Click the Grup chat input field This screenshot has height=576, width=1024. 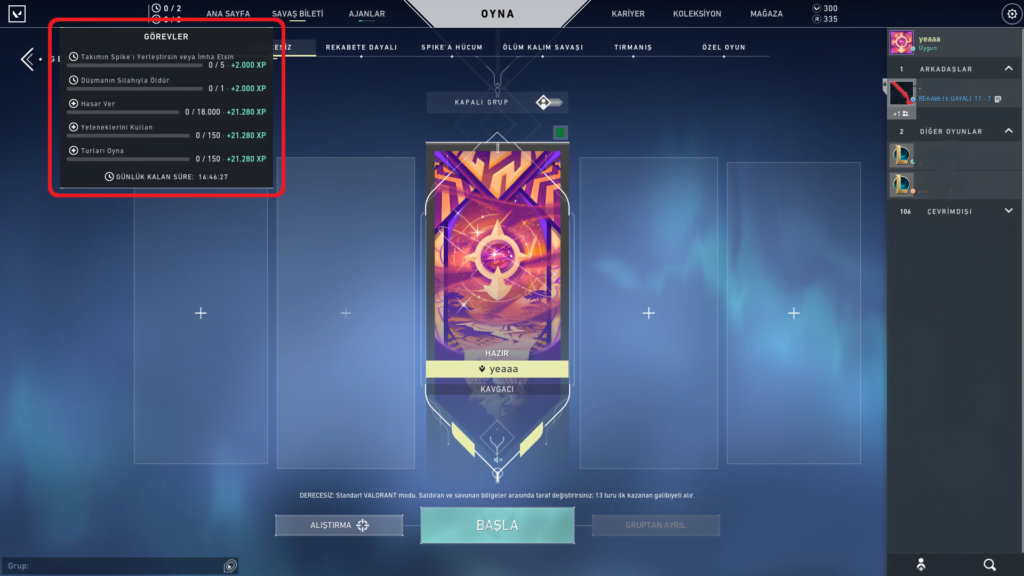114,566
